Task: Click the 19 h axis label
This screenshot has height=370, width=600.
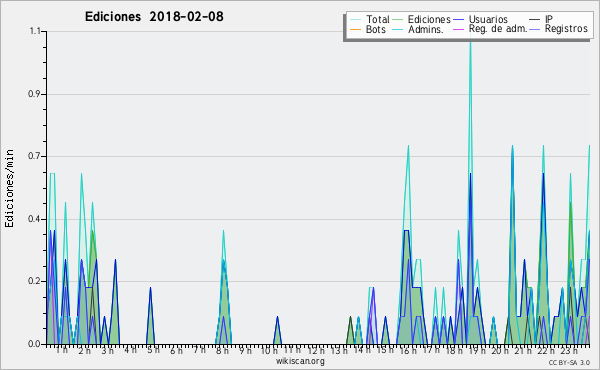Action: coord(477,350)
